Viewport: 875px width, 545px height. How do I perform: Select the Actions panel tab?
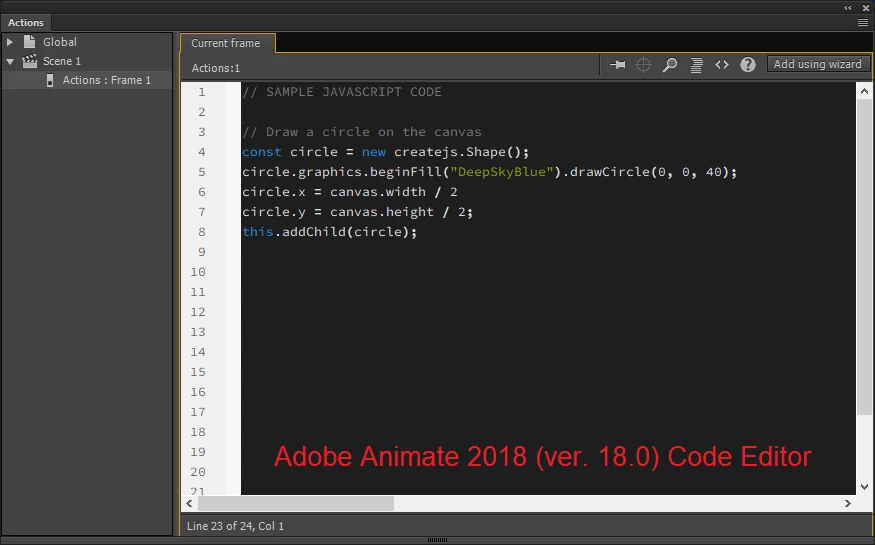(x=26, y=22)
